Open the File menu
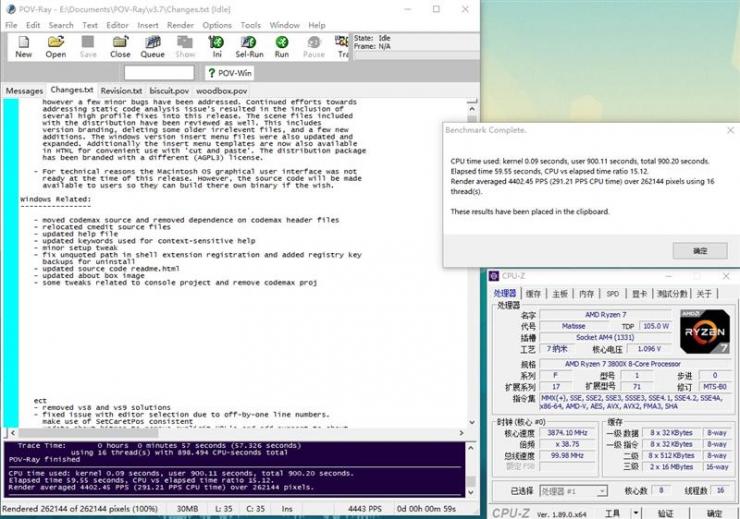This screenshot has width=740, height=519. (11, 25)
